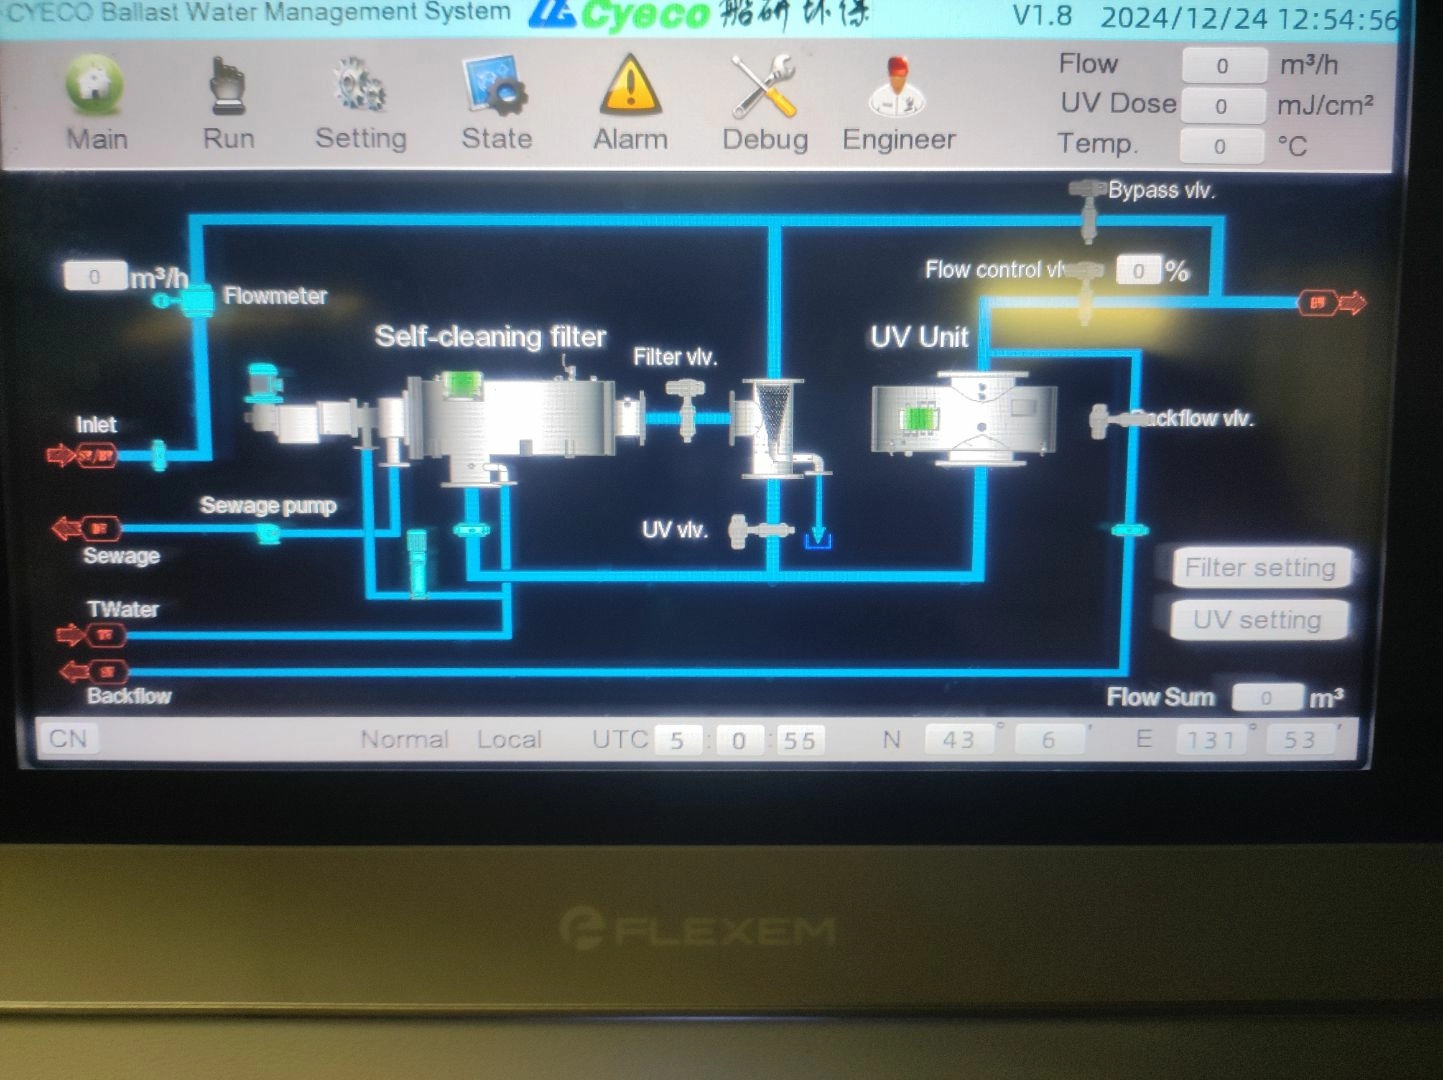Image resolution: width=1443 pixels, height=1080 pixels.
Task: Select the Self-cleaning filter graphic
Action: coord(510,420)
